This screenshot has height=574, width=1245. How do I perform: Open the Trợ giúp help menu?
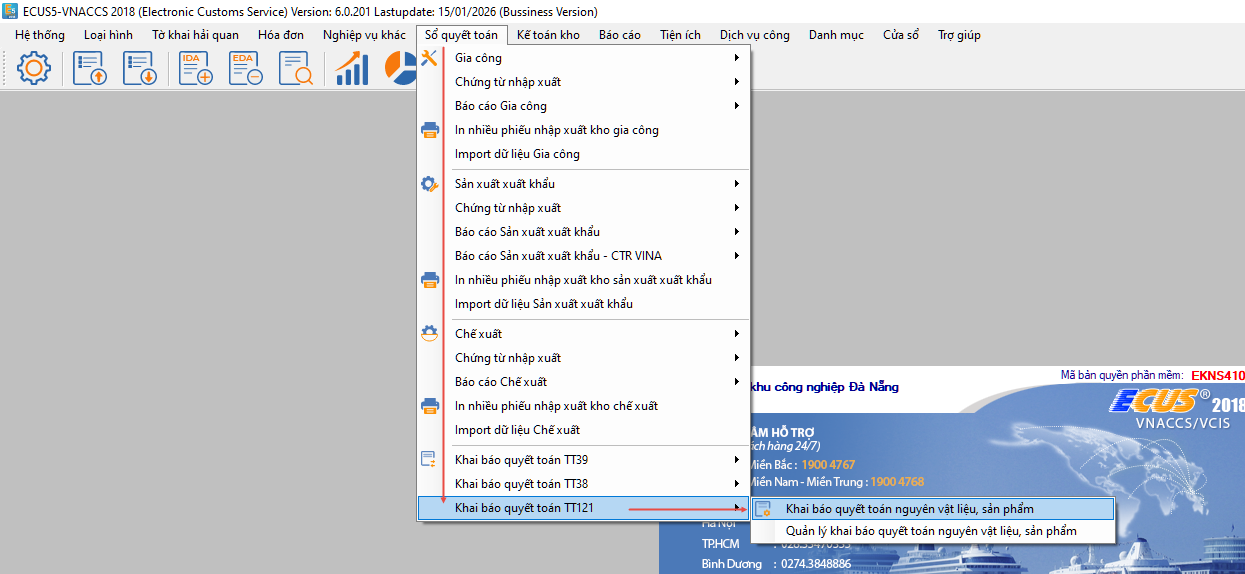959,35
